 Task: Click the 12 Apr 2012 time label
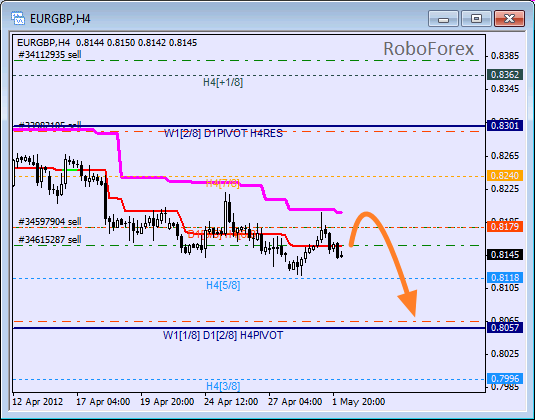click(38, 402)
